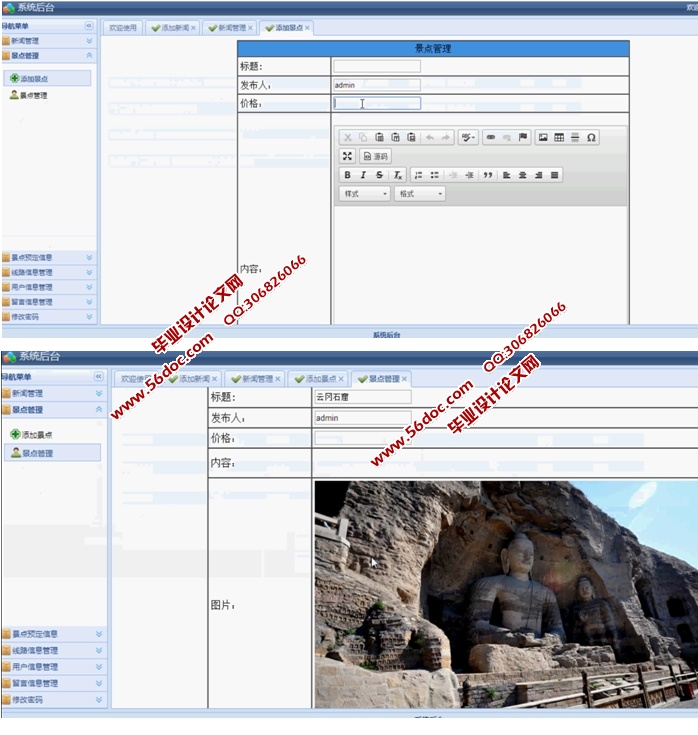Switch to 添加景点 tab in lower window
The height and width of the screenshot is (735, 698).
coord(317,379)
